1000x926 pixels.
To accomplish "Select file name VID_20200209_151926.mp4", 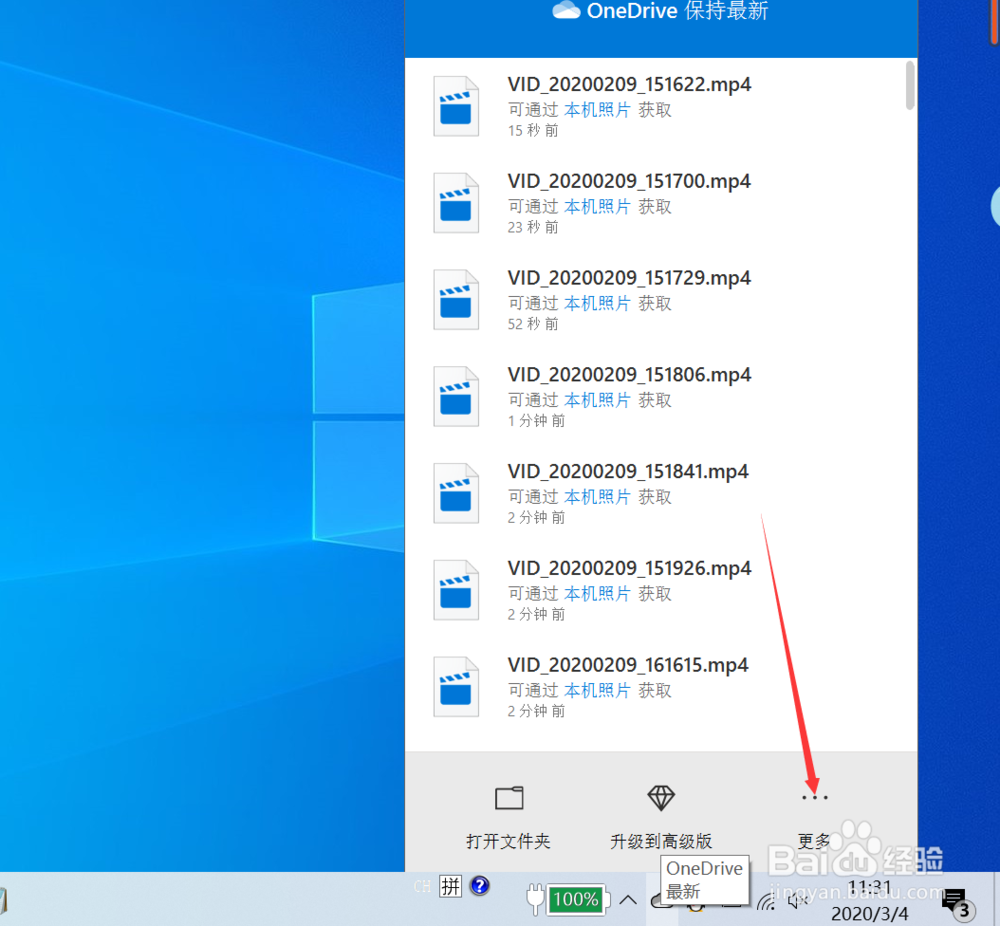I will click(629, 568).
